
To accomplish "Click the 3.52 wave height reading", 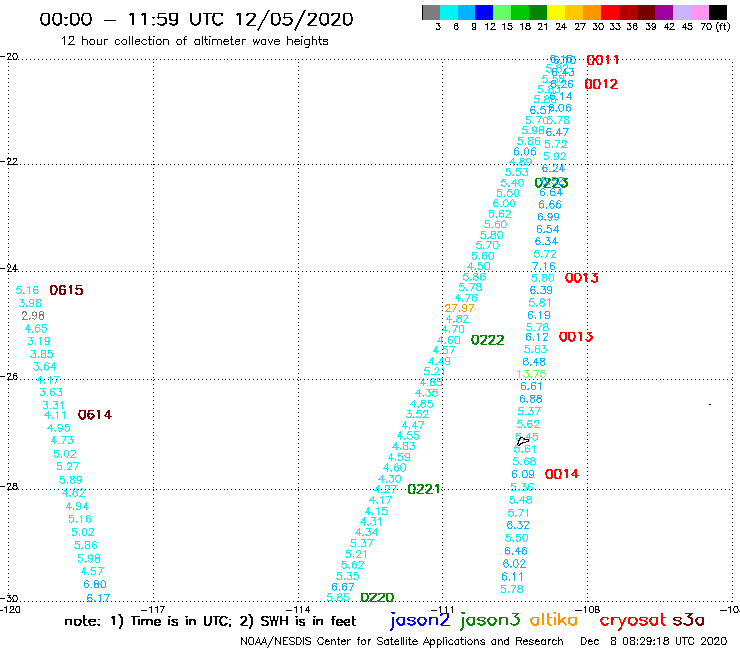I will tap(418, 414).
